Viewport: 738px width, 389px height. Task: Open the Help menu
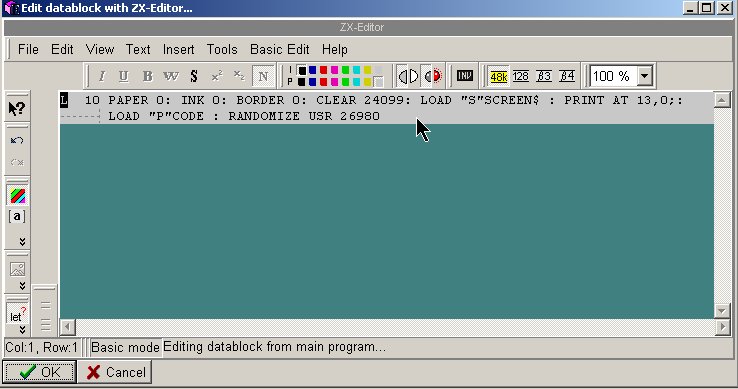335,49
